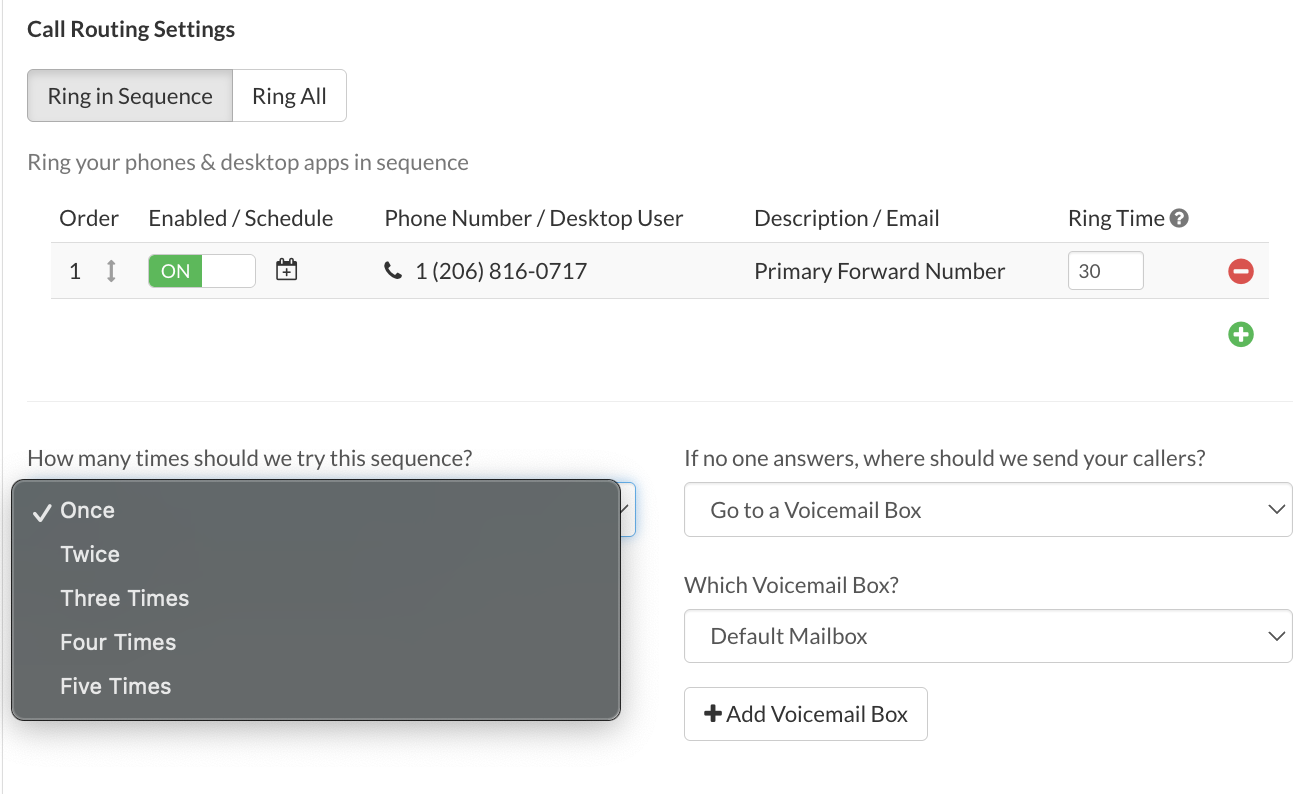Toggle the ON switch for the forward number
The height and width of the screenshot is (794, 1312).
tap(202, 271)
